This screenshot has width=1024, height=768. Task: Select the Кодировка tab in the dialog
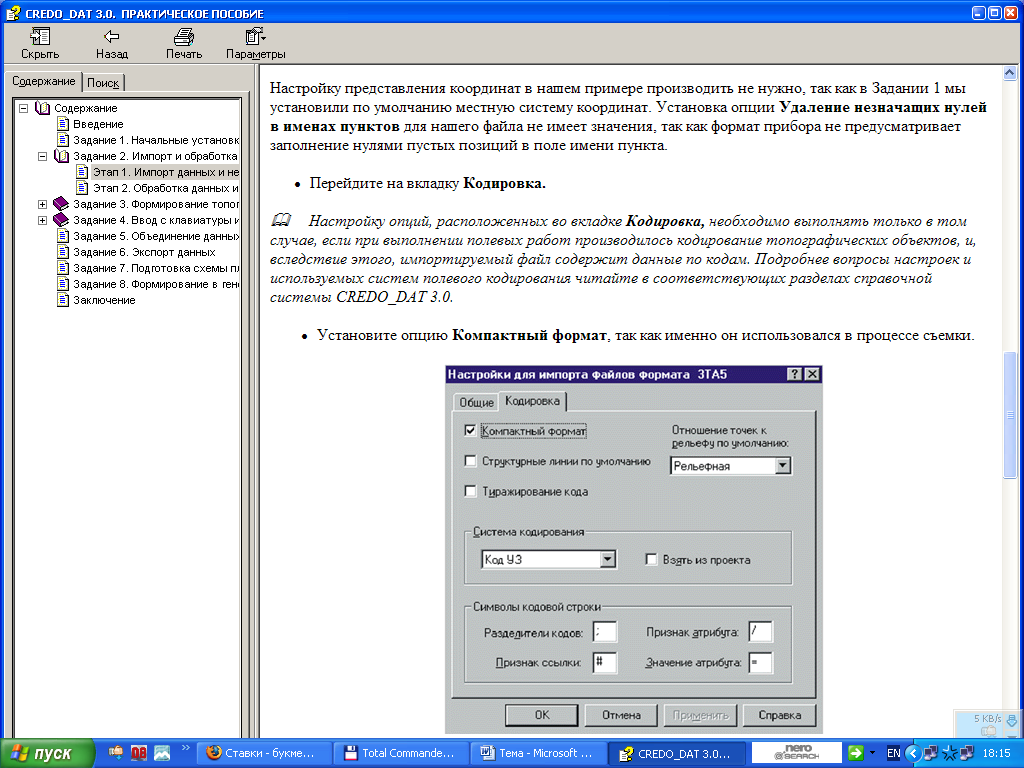coord(532,401)
